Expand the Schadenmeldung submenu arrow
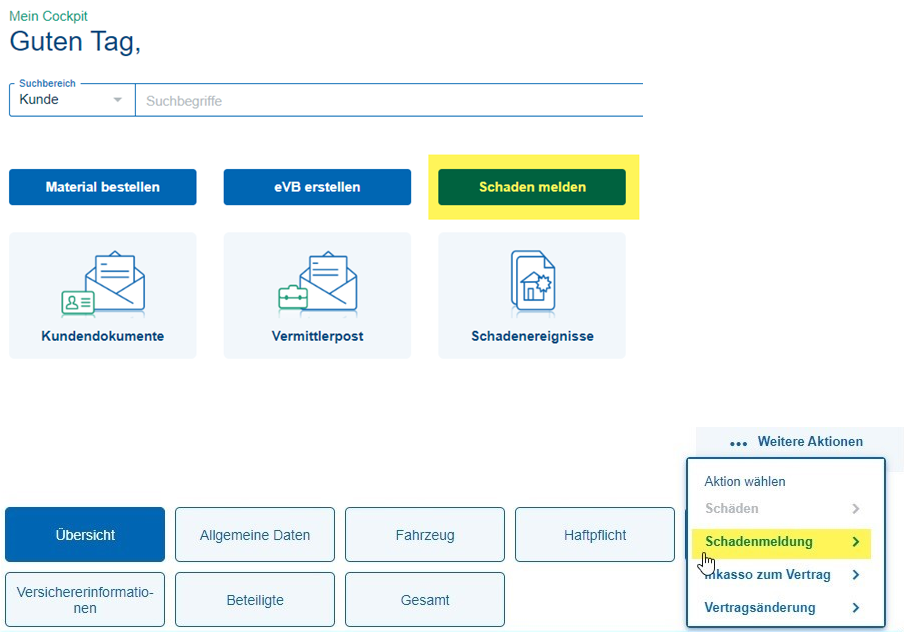This screenshot has width=904, height=632. [x=856, y=542]
